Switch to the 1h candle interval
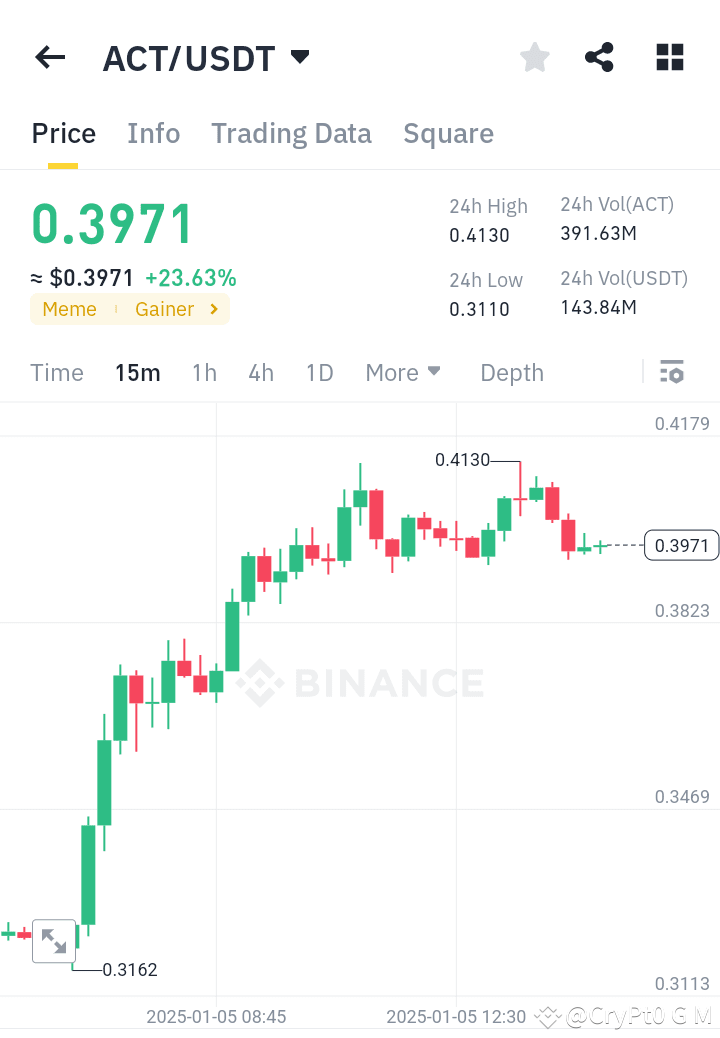Viewport: 720px width, 1038px height. tap(204, 372)
